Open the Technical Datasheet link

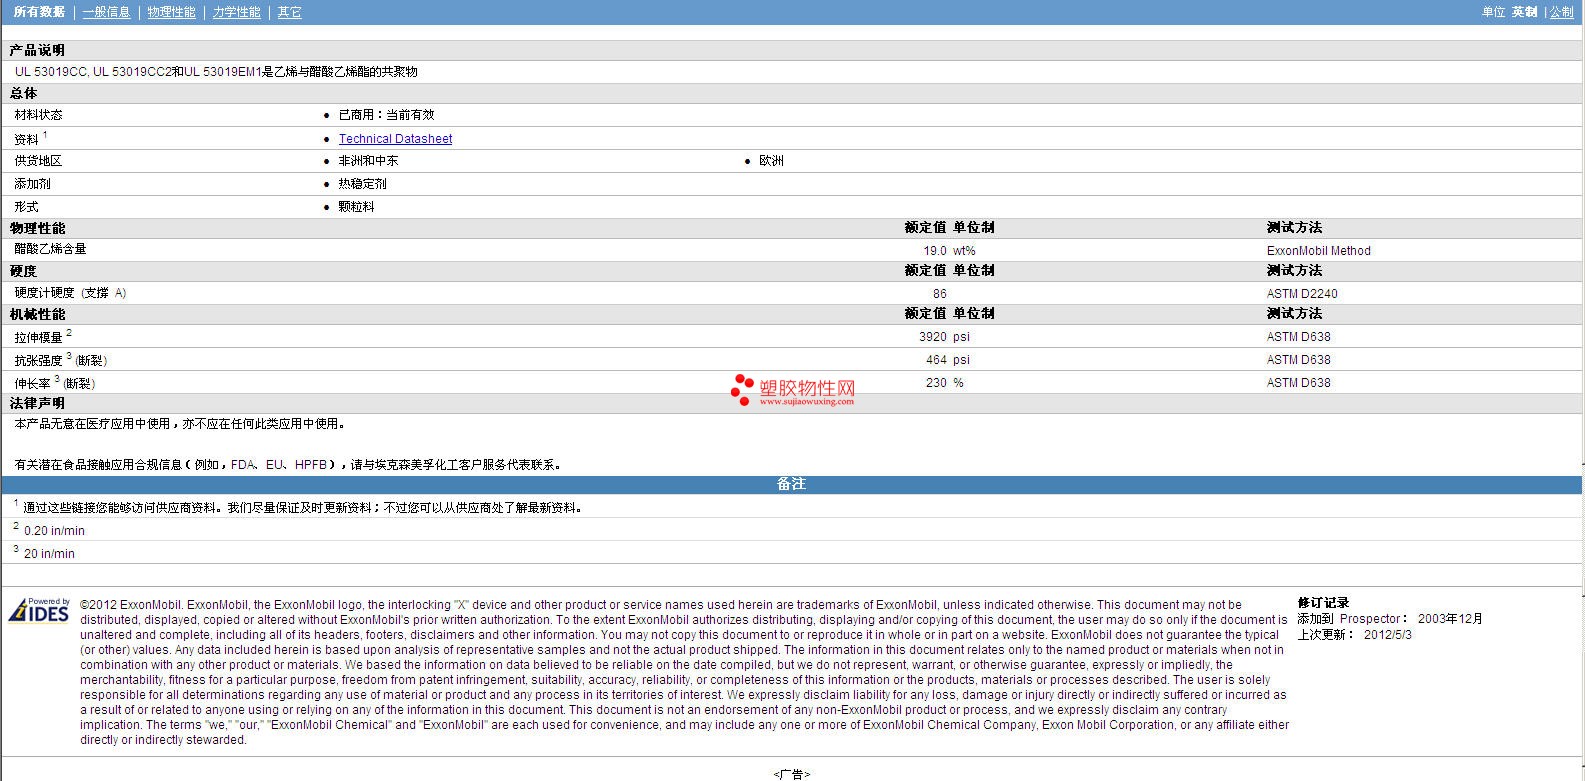pos(395,139)
